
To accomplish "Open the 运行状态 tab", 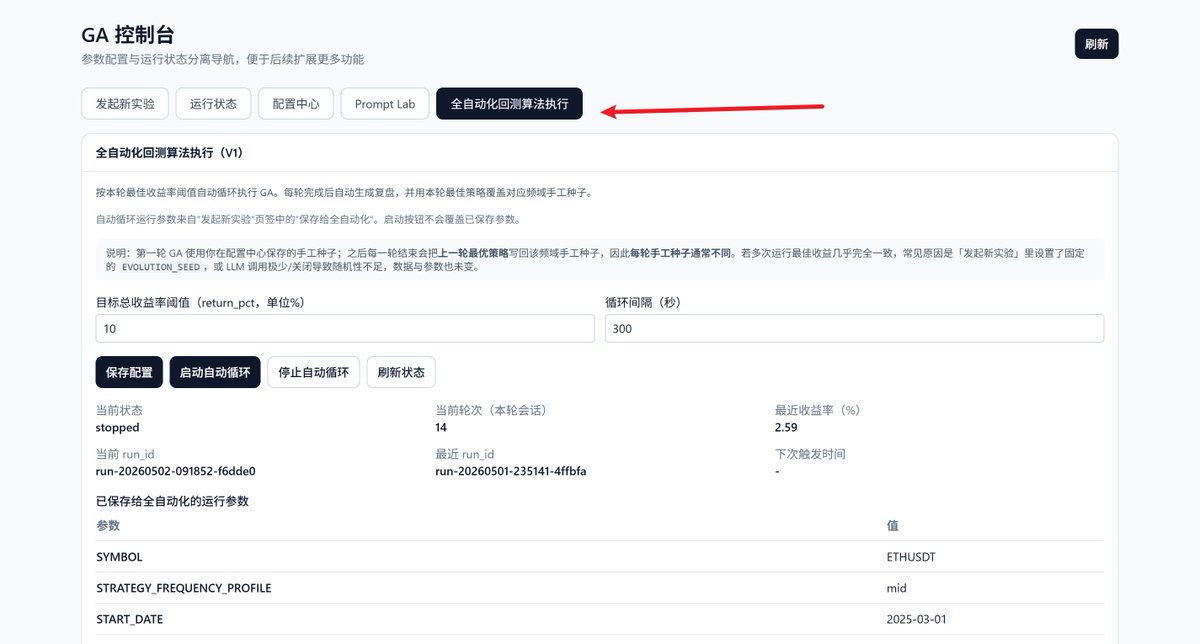I will coord(213,104).
